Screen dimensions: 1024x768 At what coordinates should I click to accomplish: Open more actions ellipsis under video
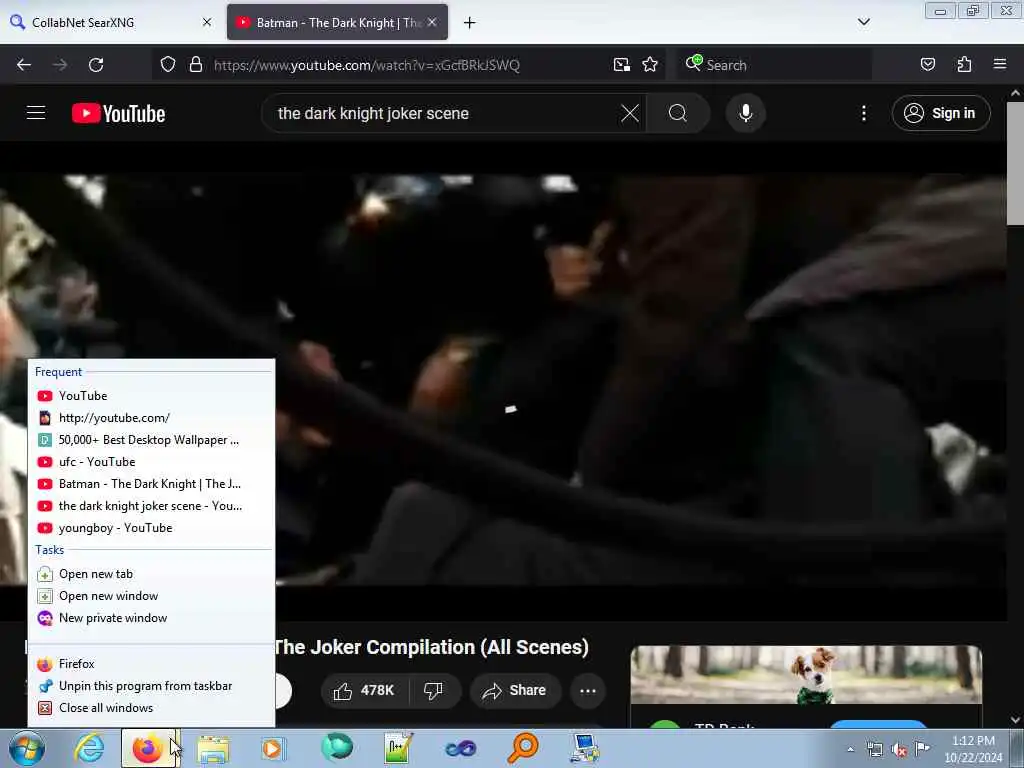tap(588, 690)
